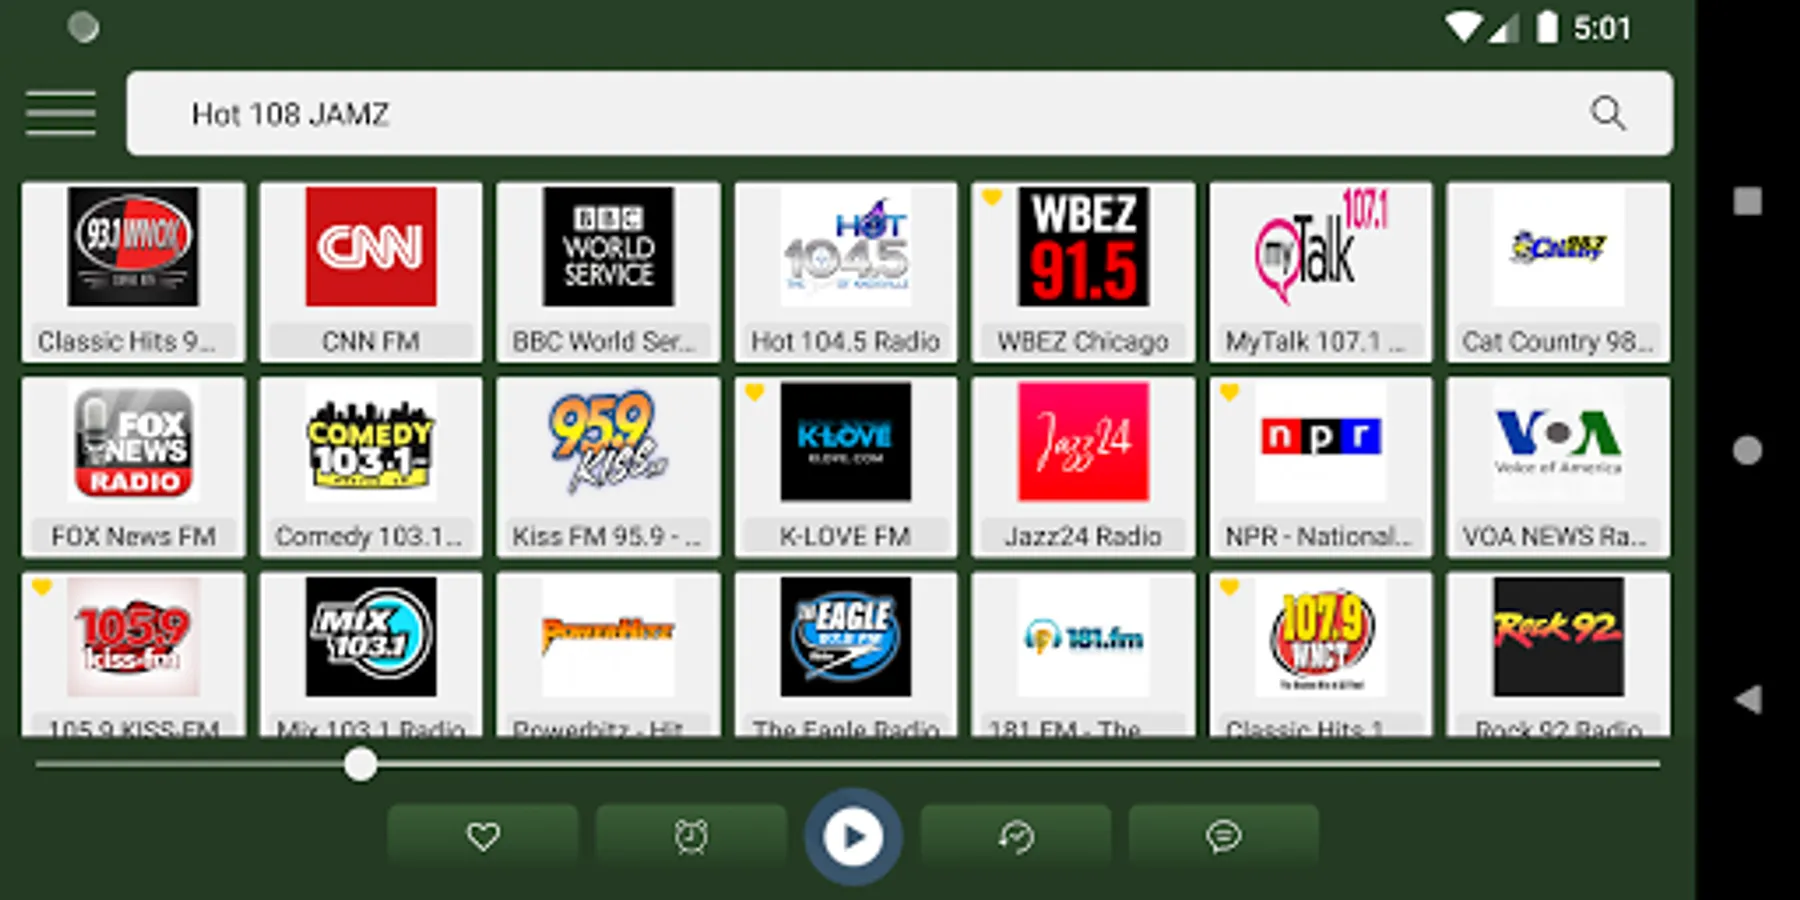Toggle the favorite heart on 107.9 WNCT card
Image resolution: width=1800 pixels, height=900 pixels.
1229,587
